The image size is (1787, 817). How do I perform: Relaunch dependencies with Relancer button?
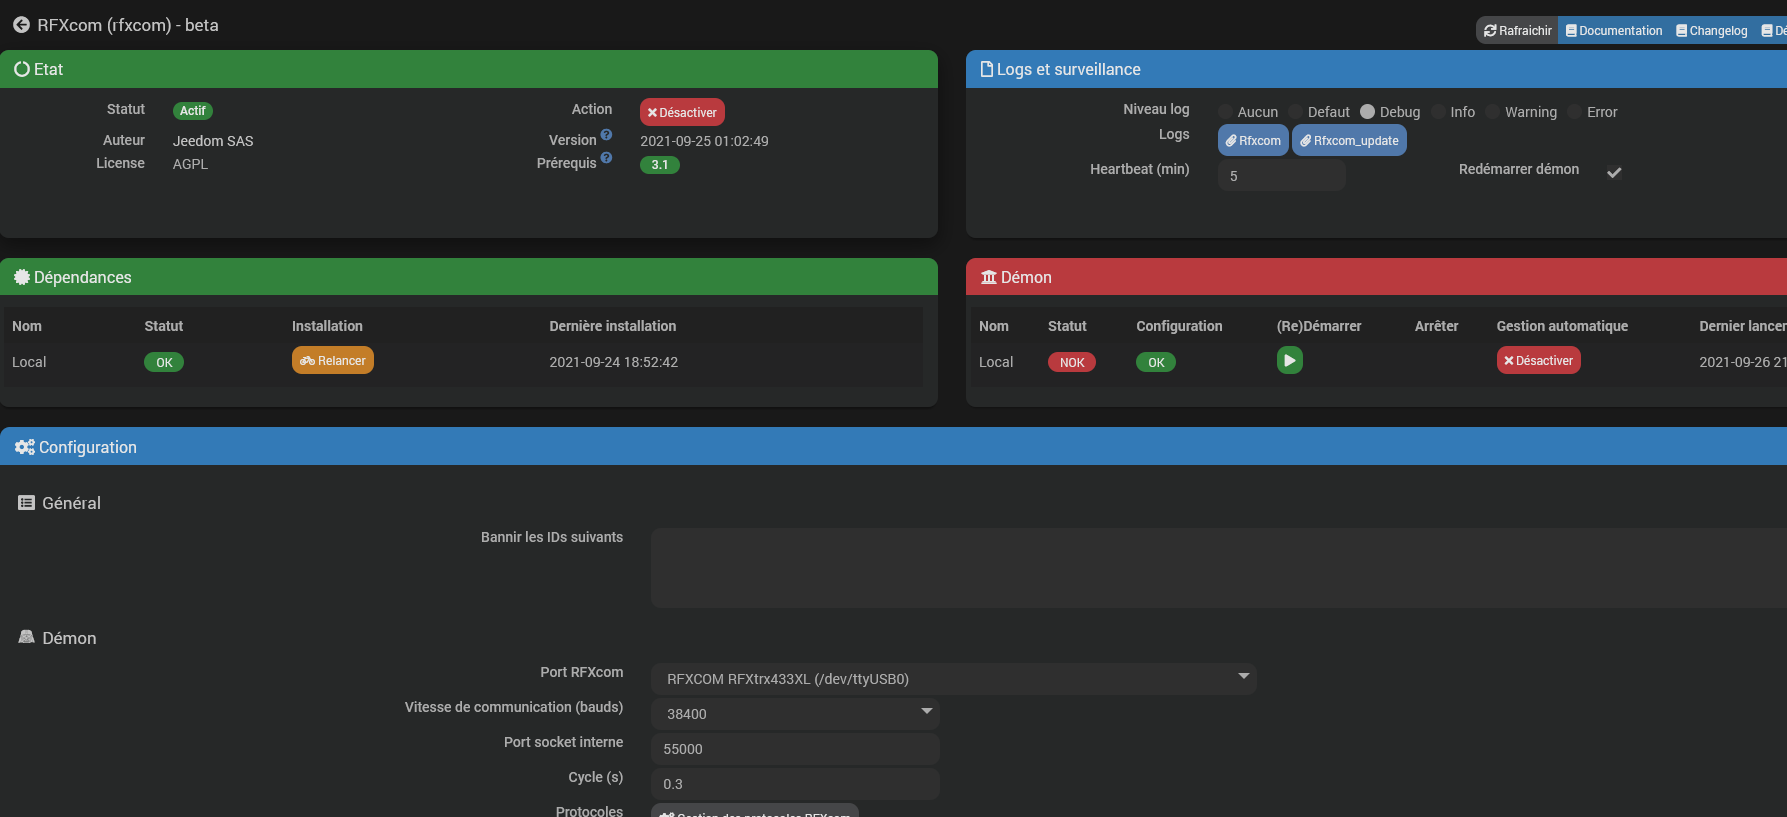click(333, 360)
